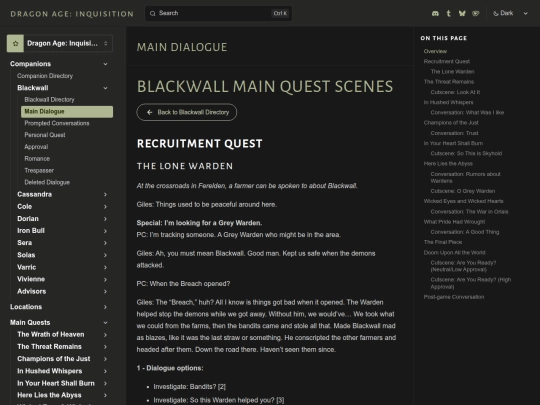Jump to The Lone Warden in On This Page
Screen dimensions: 540x405
[x=452, y=72]
